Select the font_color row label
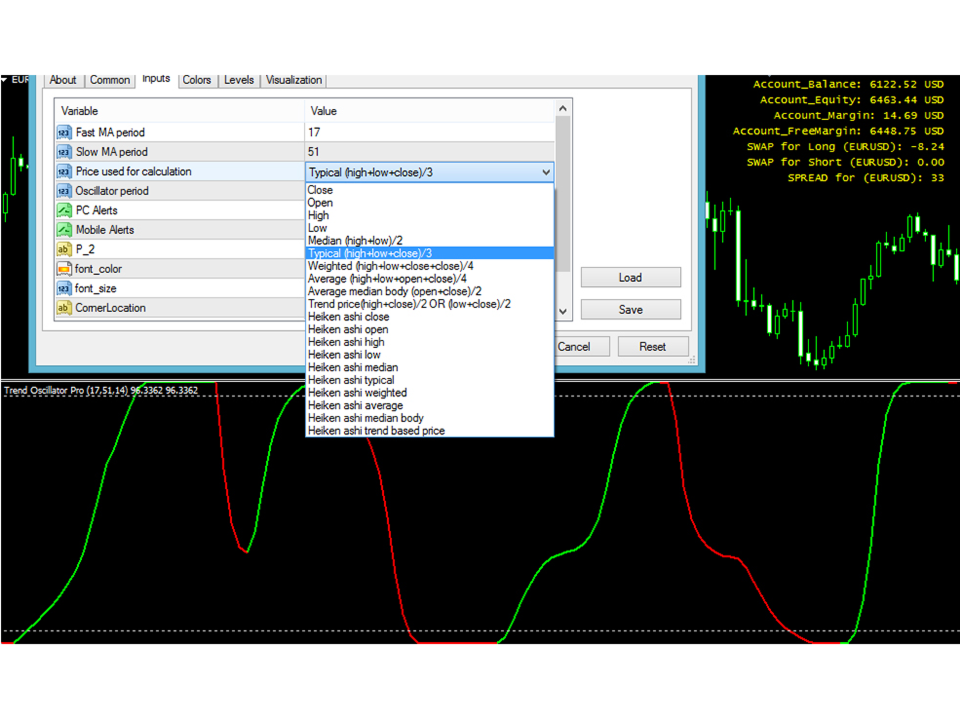Viewport: 960px width, 720px height. pyautogui.click(x=98, y=269)
